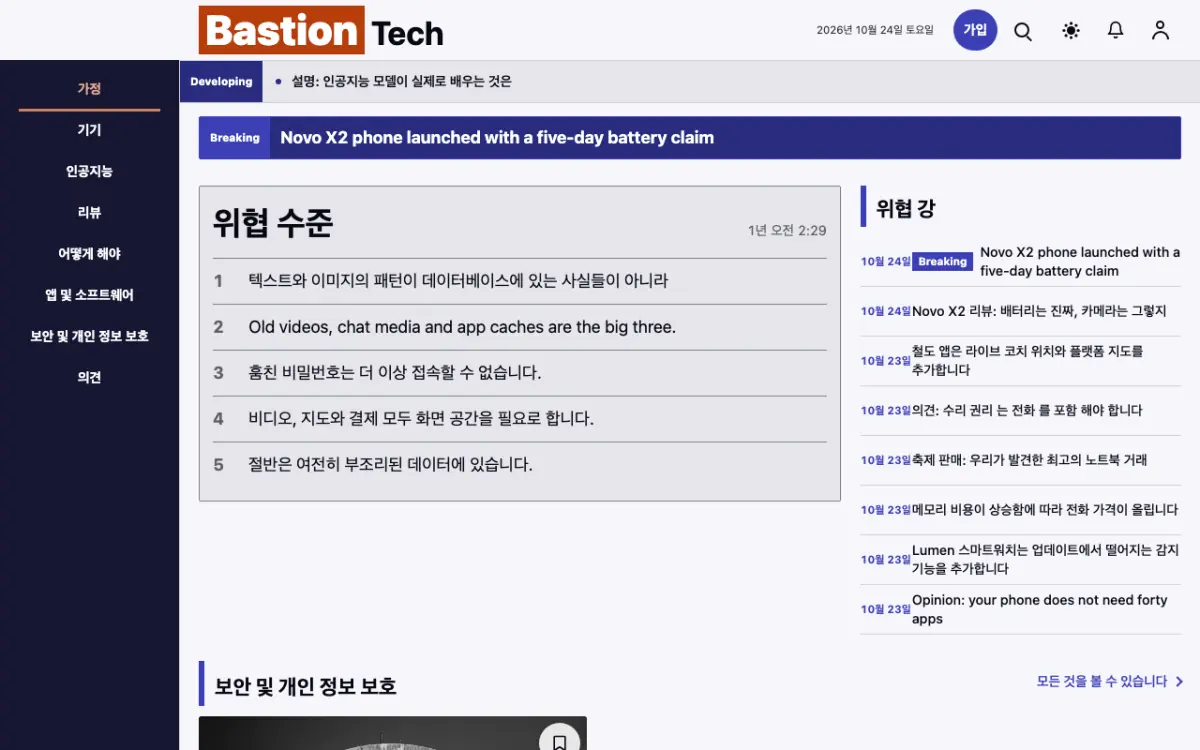Click 10월 24일 date beside Breaking badge
Viewport: 1200px width, 750px height.
886,262
